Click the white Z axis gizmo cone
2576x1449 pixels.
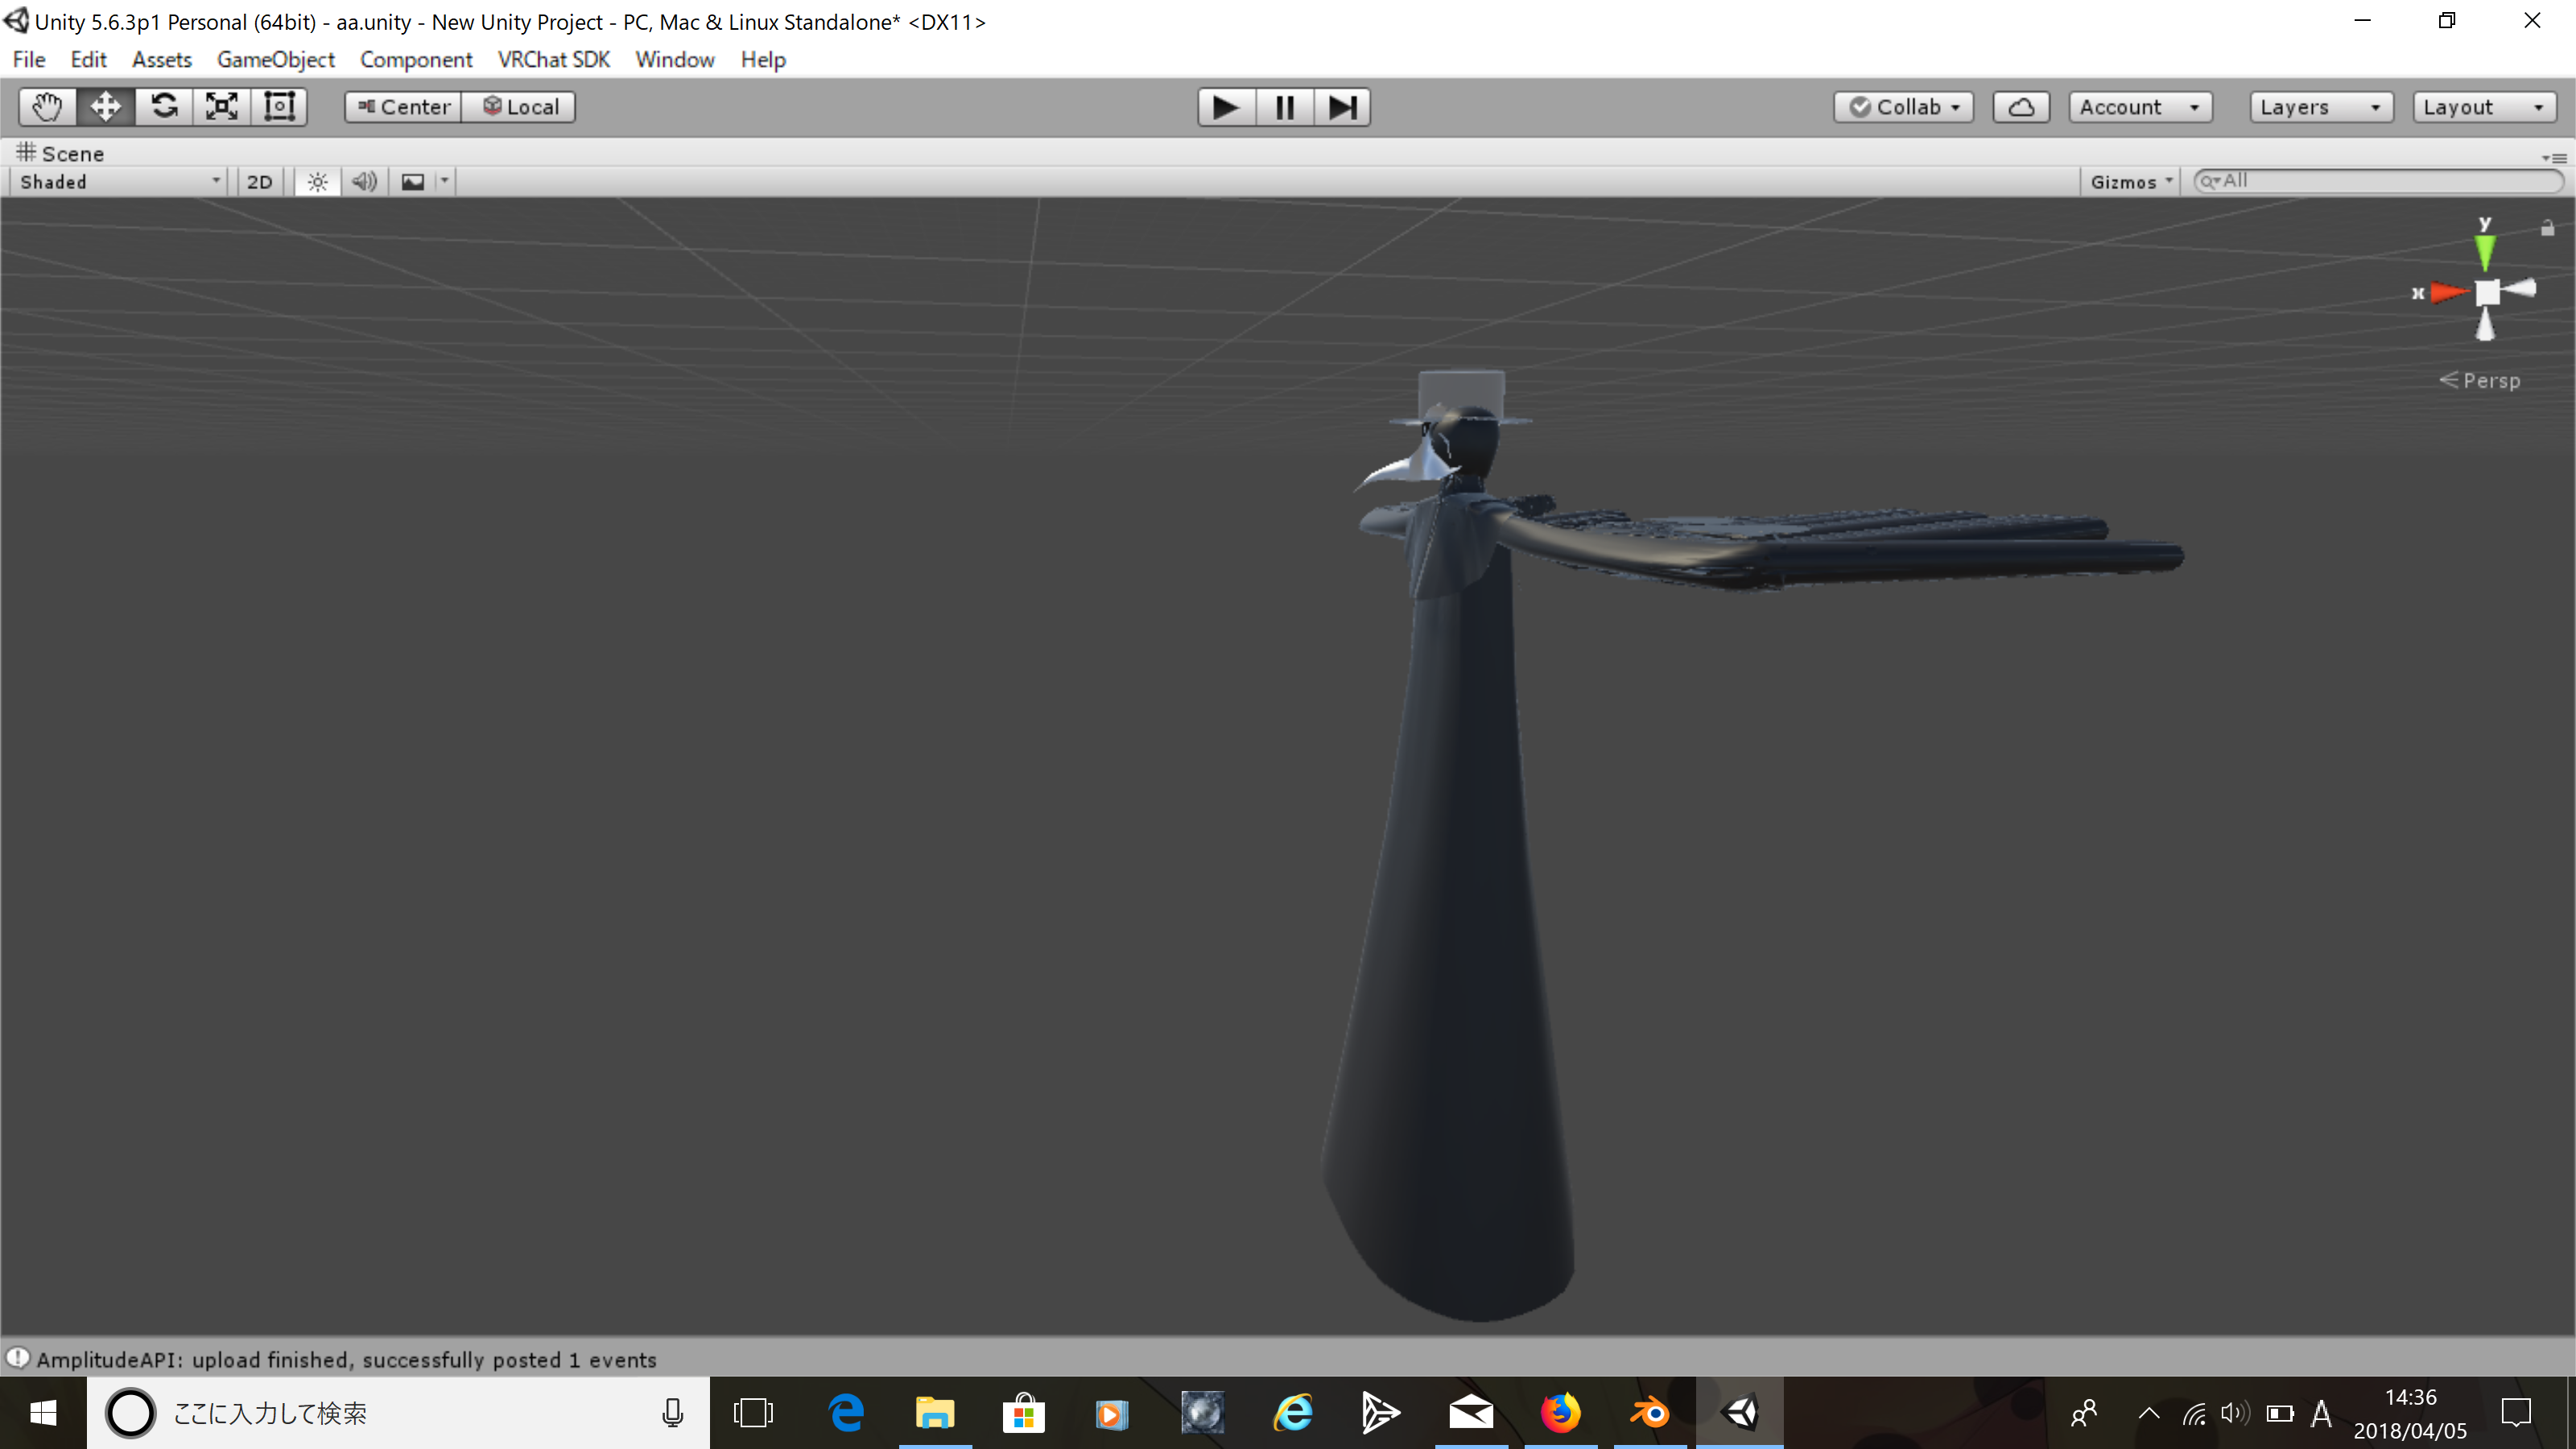pyautogui.click(x=2517, y=290)
